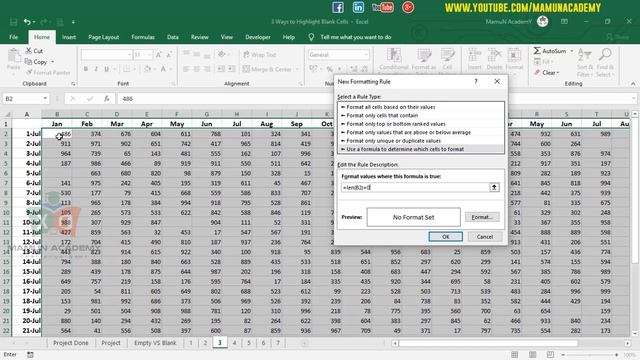Click the formula bar Enter checkmark
The width and height of the screenshot is (640, 360).
tap(90, 98)
